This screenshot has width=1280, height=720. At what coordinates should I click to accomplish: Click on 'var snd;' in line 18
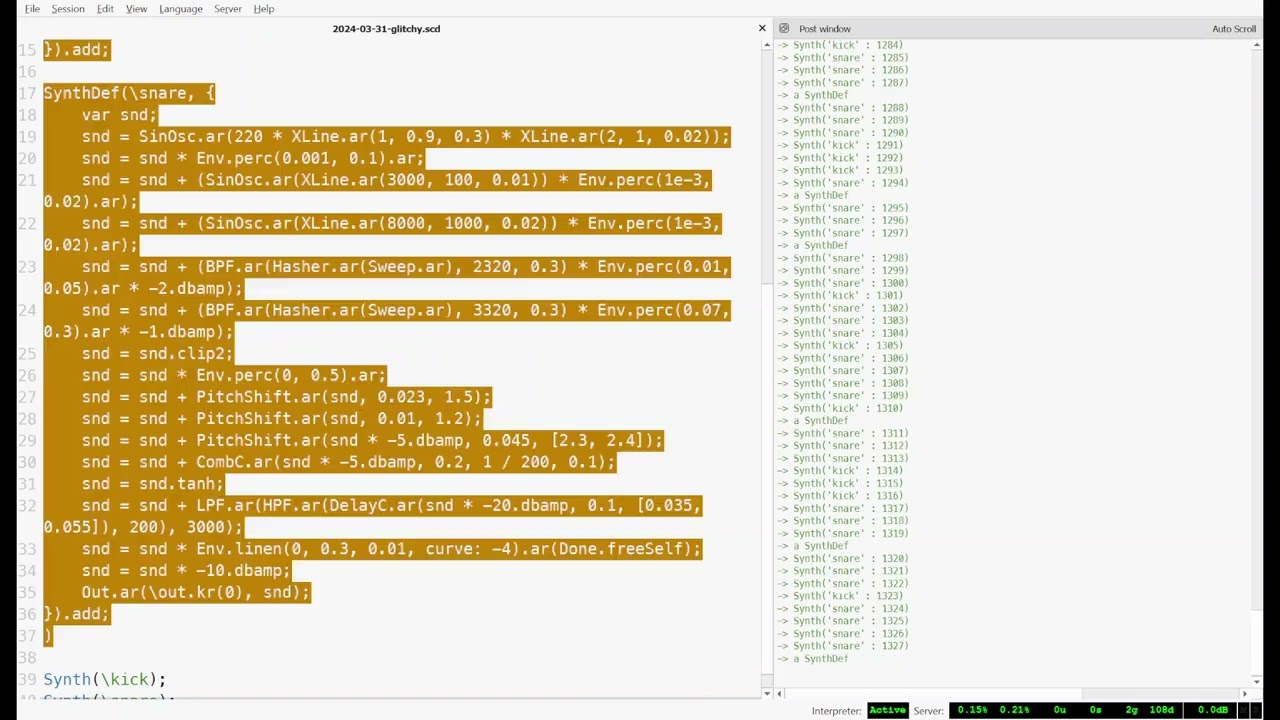tap(119, 115)
